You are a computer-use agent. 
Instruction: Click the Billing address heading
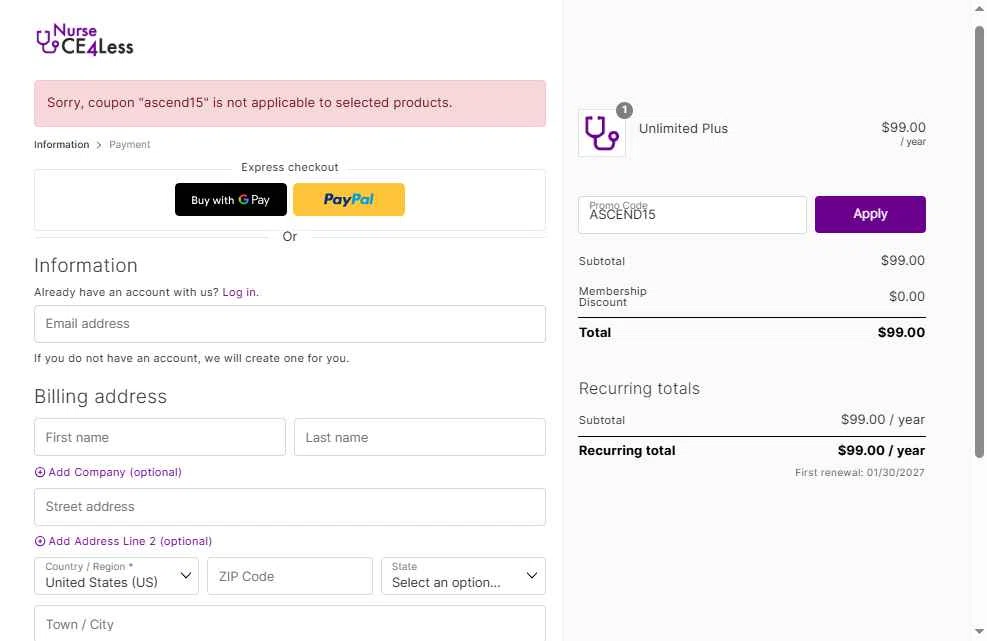(x=101, y=397)
